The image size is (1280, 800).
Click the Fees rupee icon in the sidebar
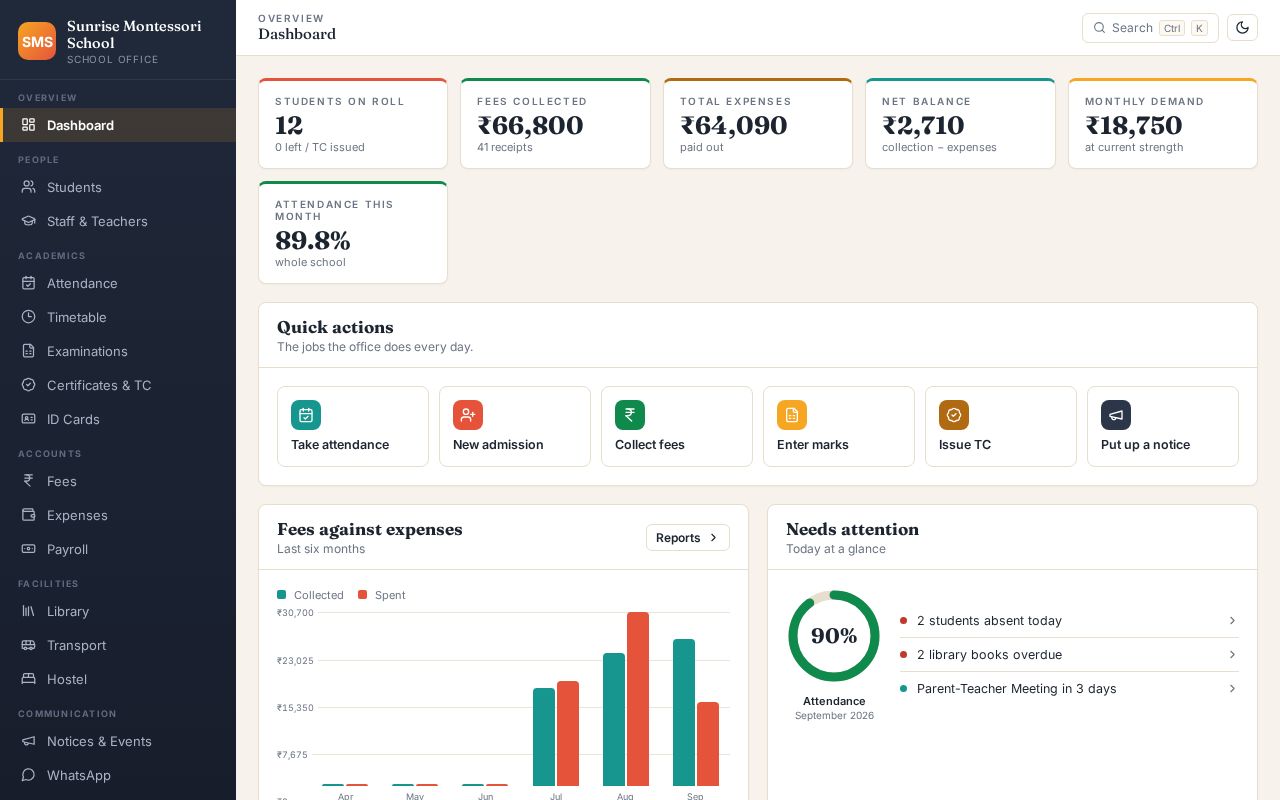tap(29, 481)
